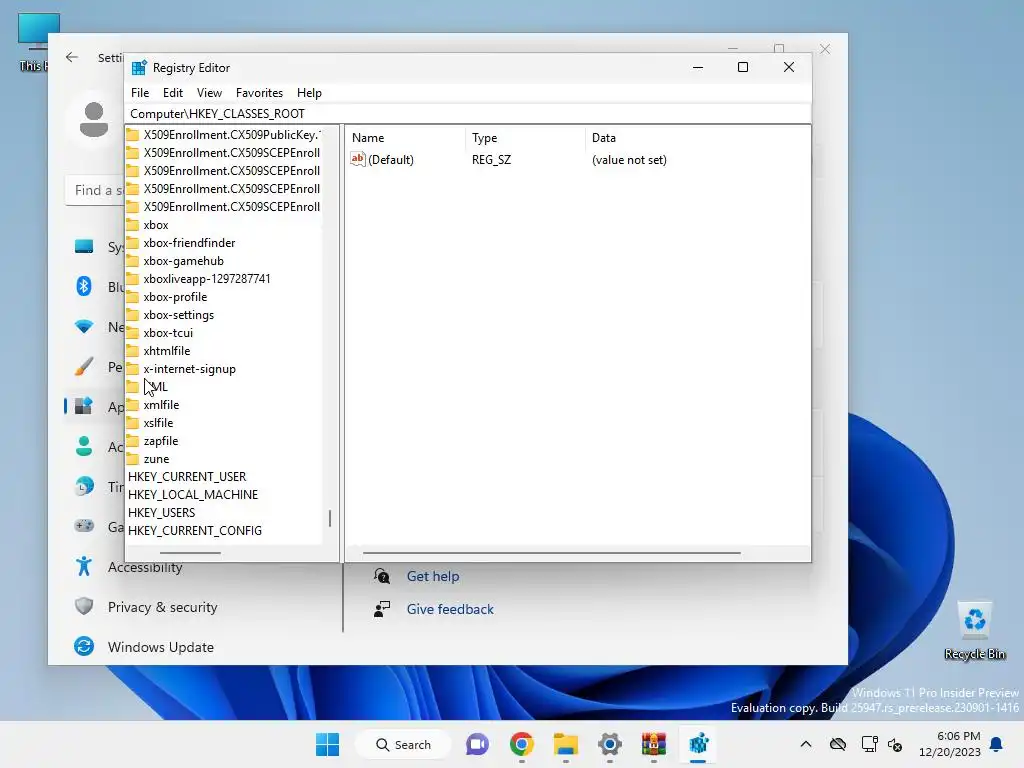Click the network Wi-Fi icon in Settings sidebar

tap(84, 326)
